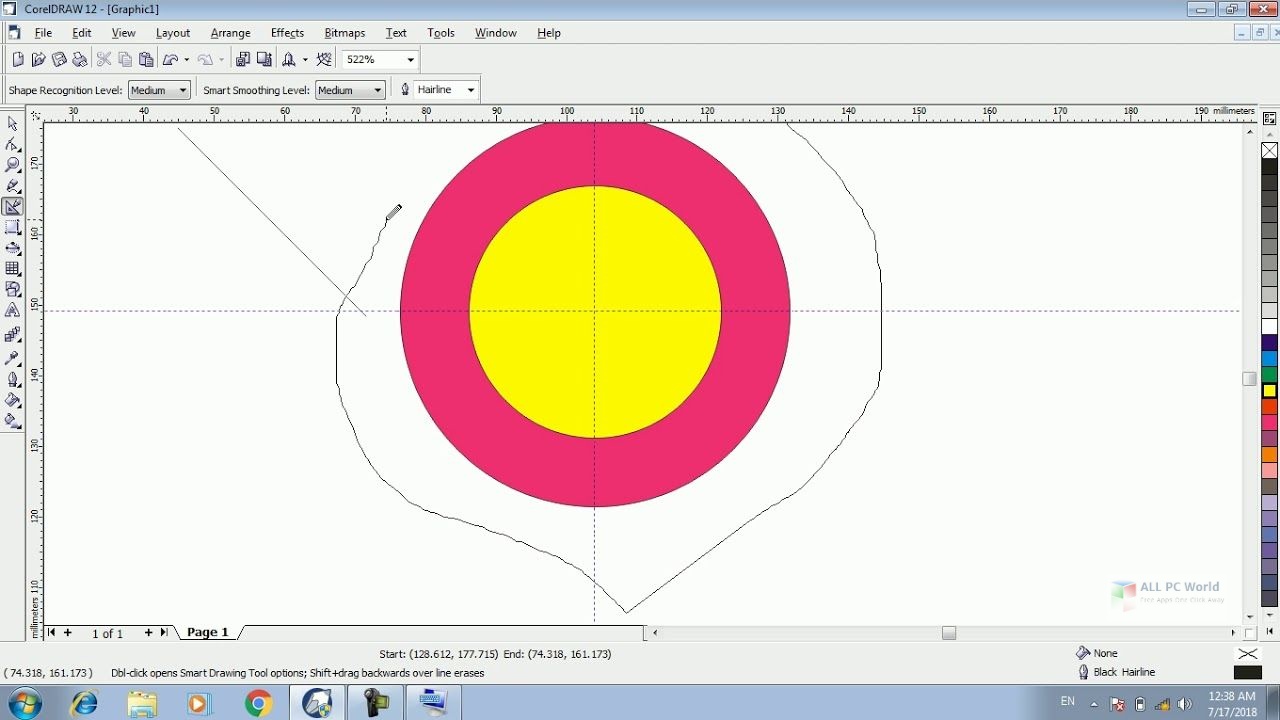Select the Shape tool
Viewport: 1280px width, 720px height.
click(13, 145)
